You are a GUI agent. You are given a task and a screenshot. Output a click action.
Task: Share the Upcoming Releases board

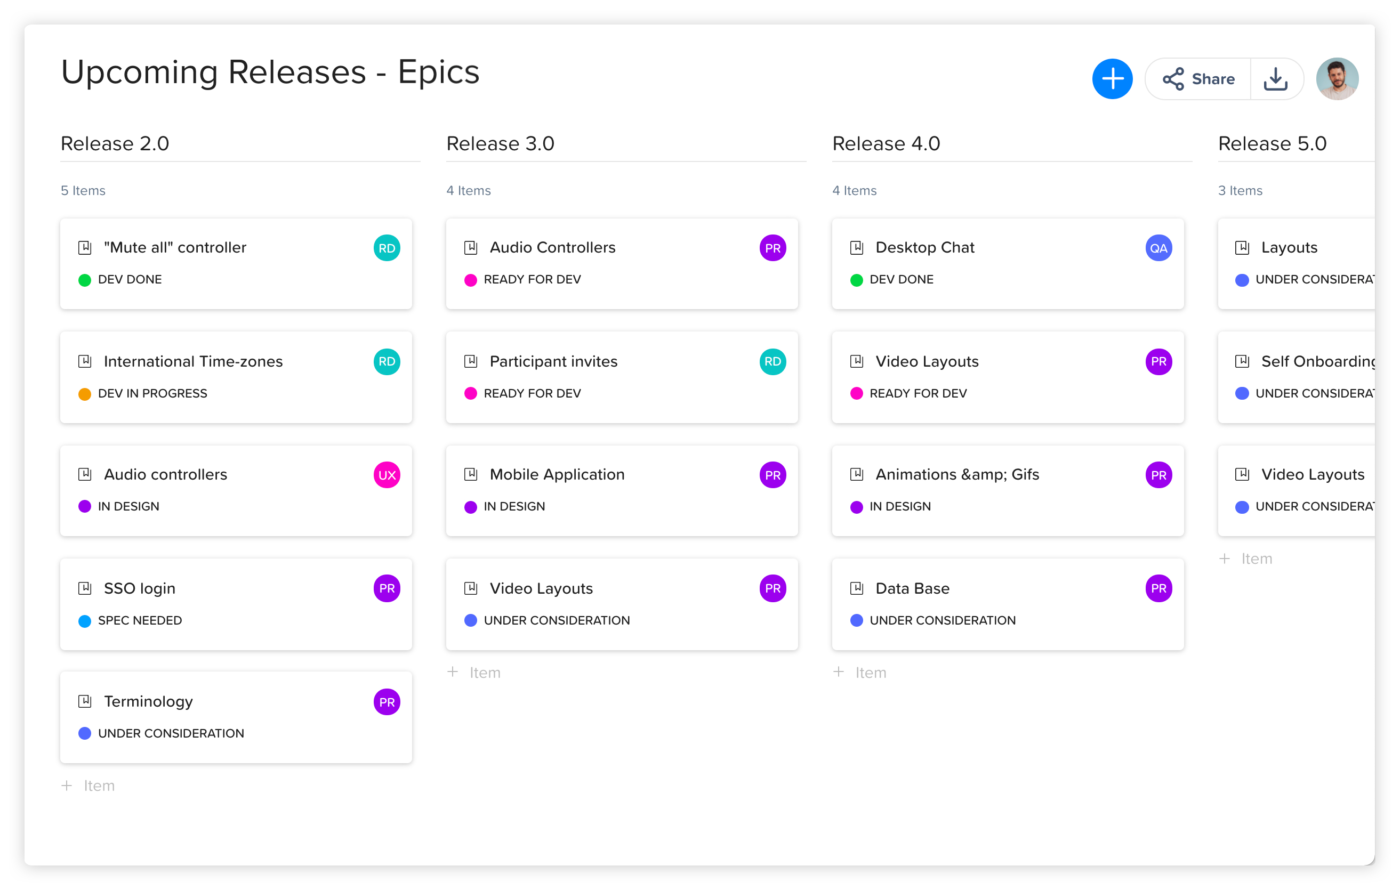coord(1199,79)
